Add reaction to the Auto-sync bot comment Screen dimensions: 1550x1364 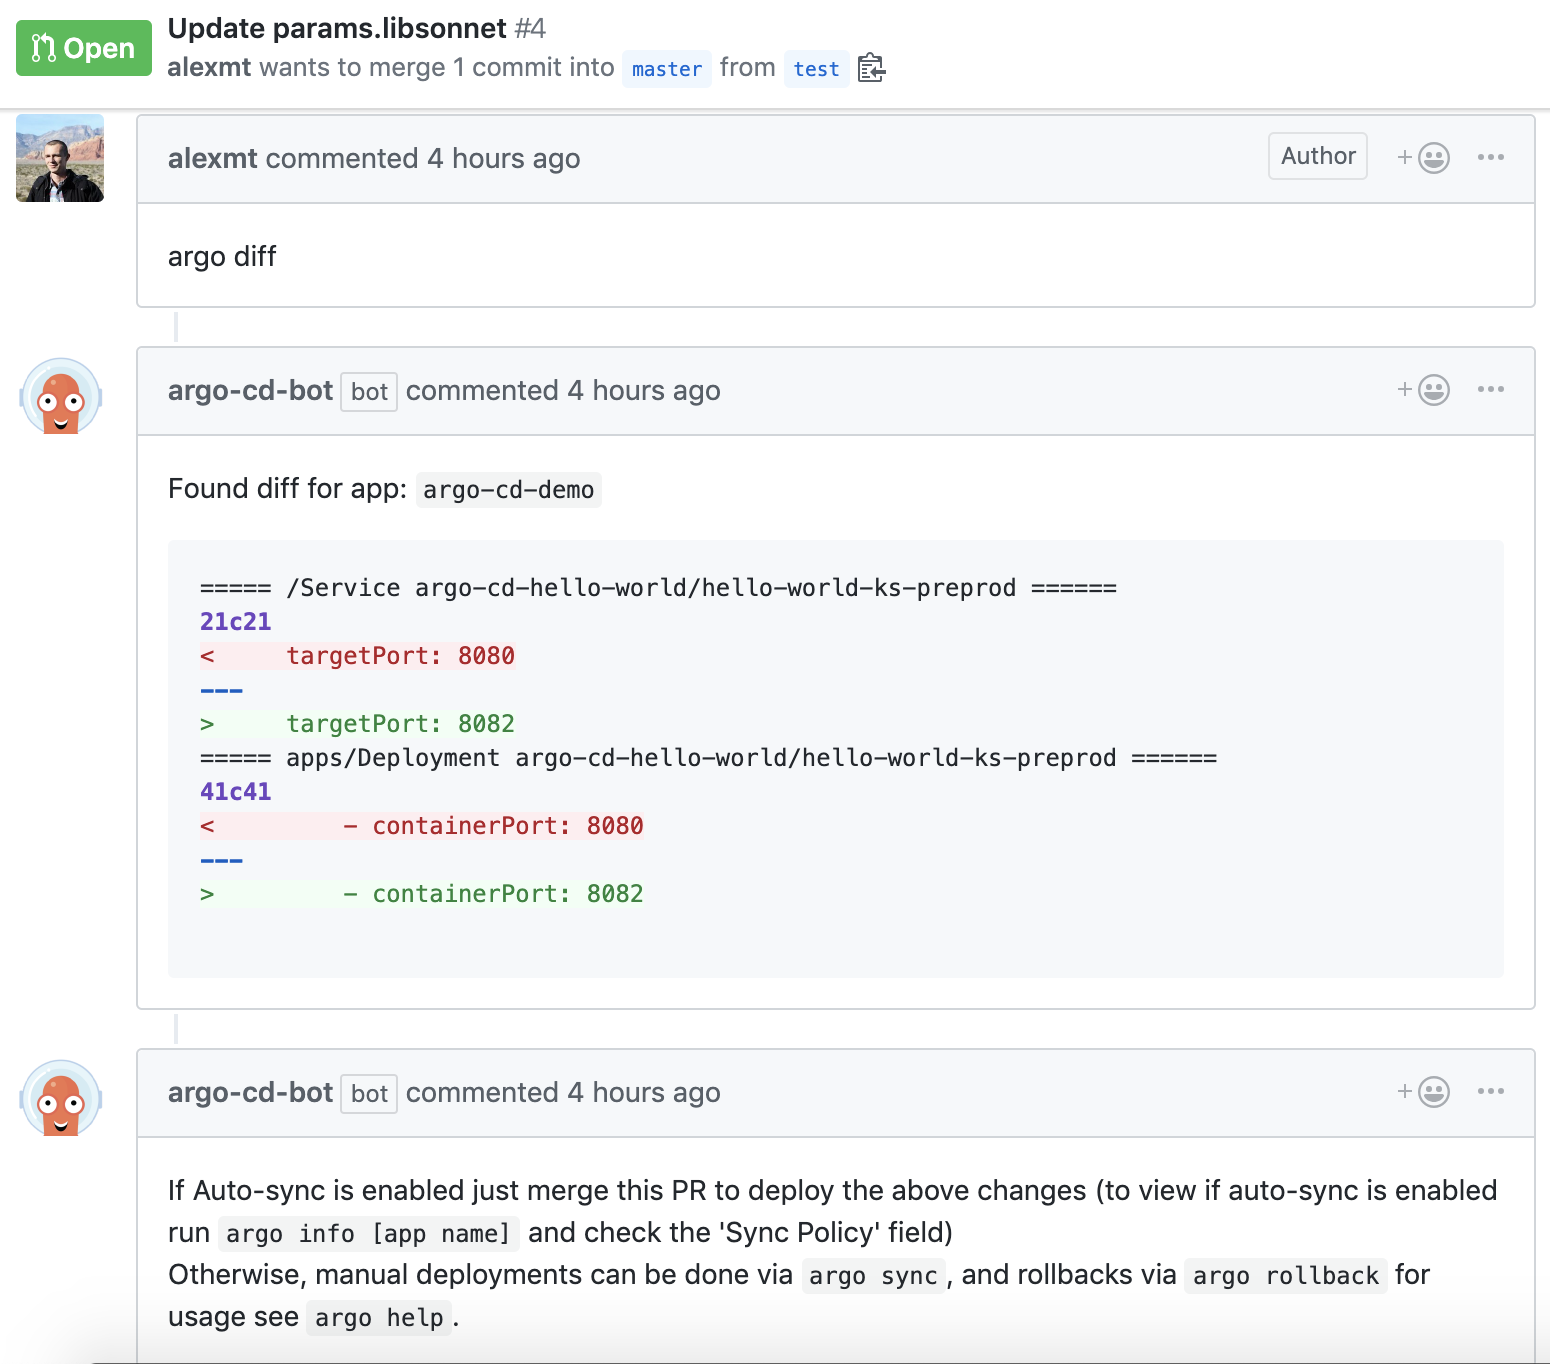coord(1423,1091)
